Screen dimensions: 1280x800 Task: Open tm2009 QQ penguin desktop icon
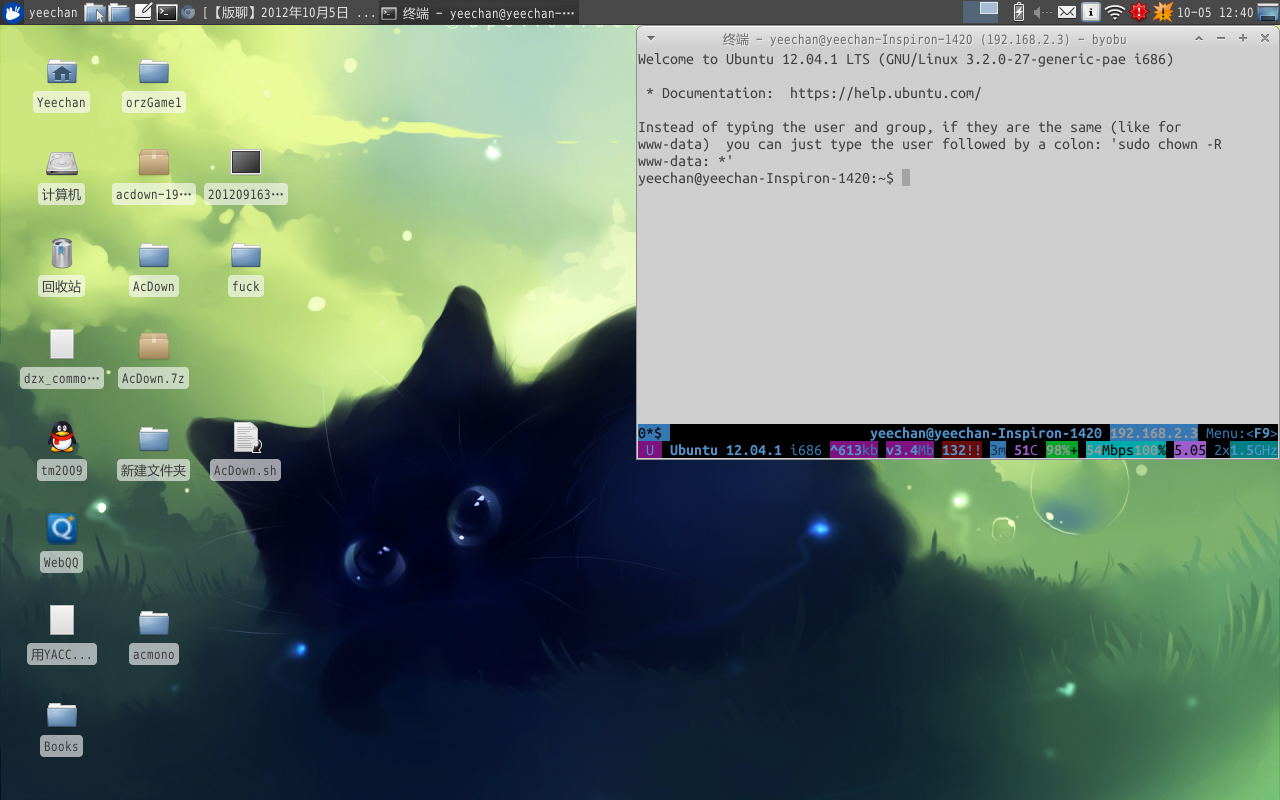[62, 438]
